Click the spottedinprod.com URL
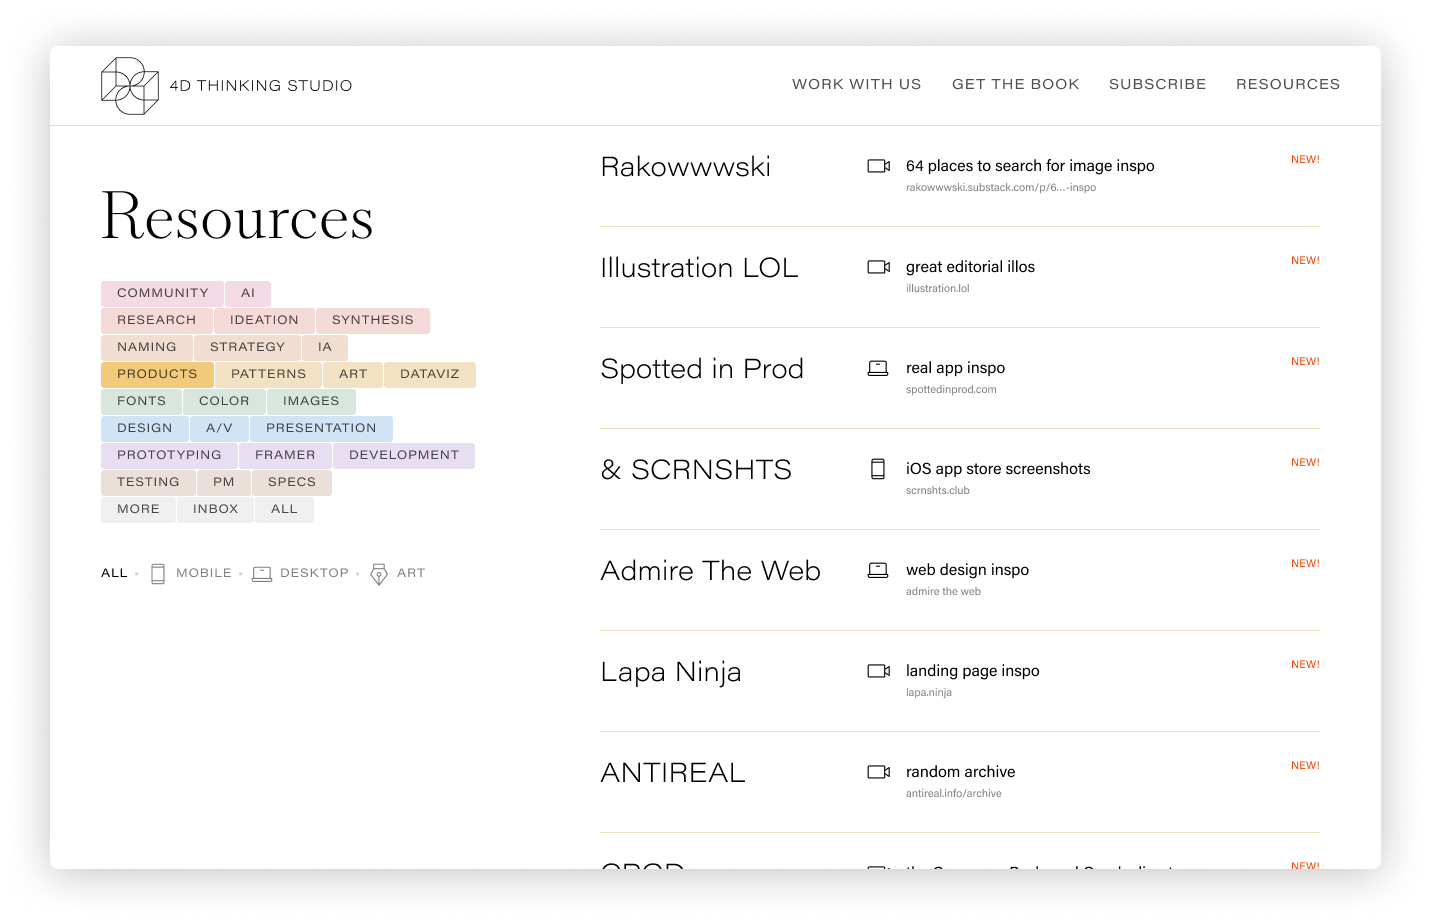The width and height of the screenshot is (1431, 923). [x=951, y=390]
